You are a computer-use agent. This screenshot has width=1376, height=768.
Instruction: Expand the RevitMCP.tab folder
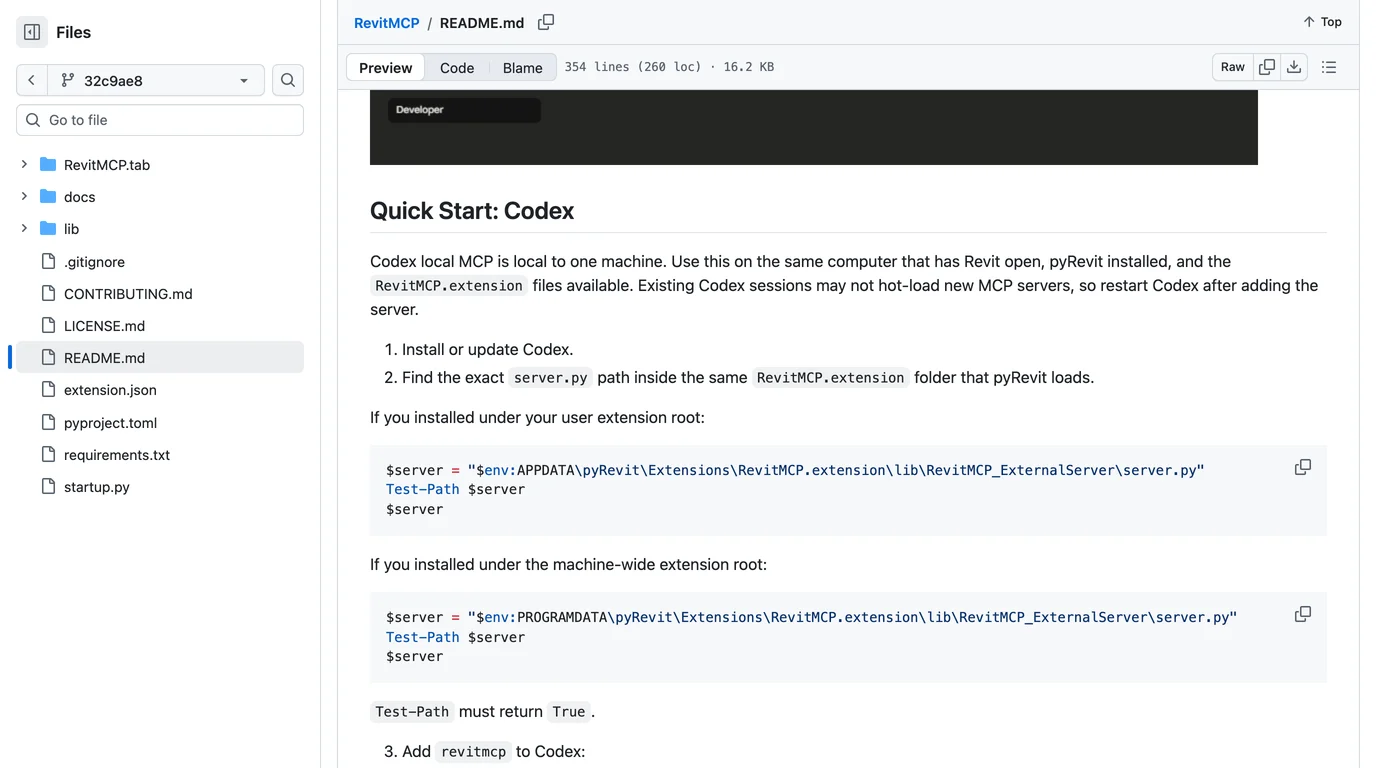coord(24,164)
